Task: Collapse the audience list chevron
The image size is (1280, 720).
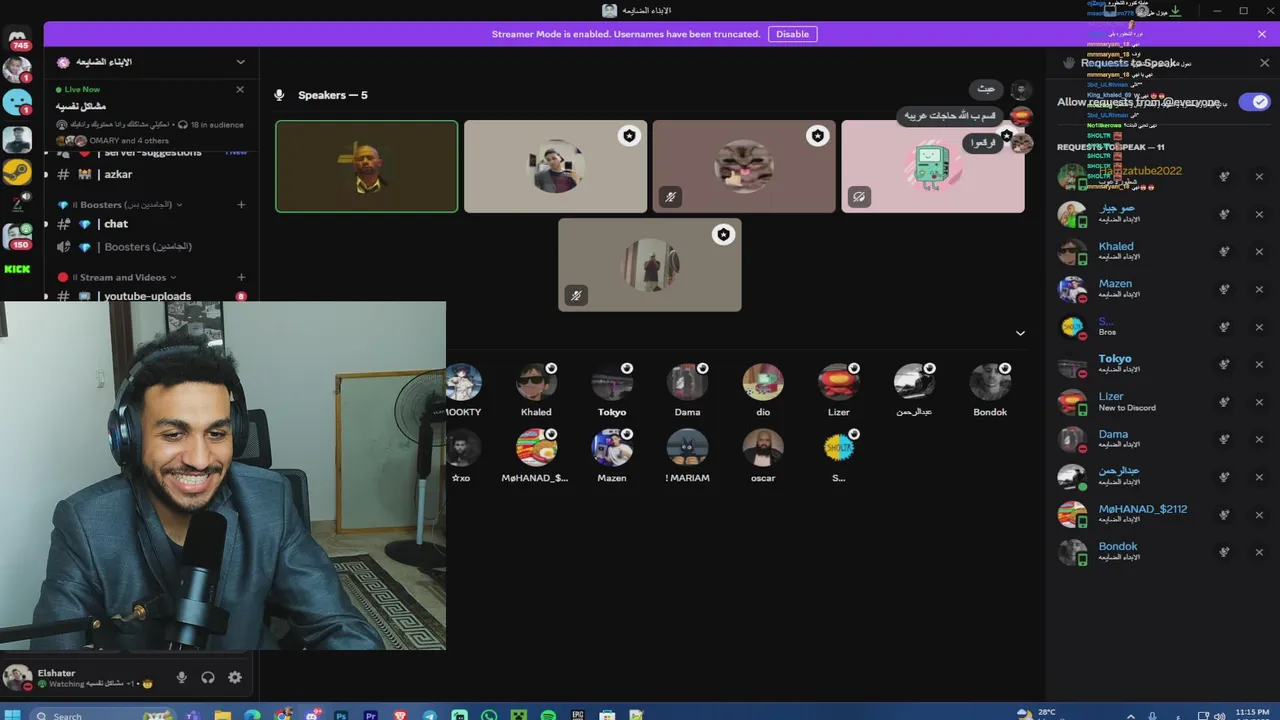Action: [1020, 333]
